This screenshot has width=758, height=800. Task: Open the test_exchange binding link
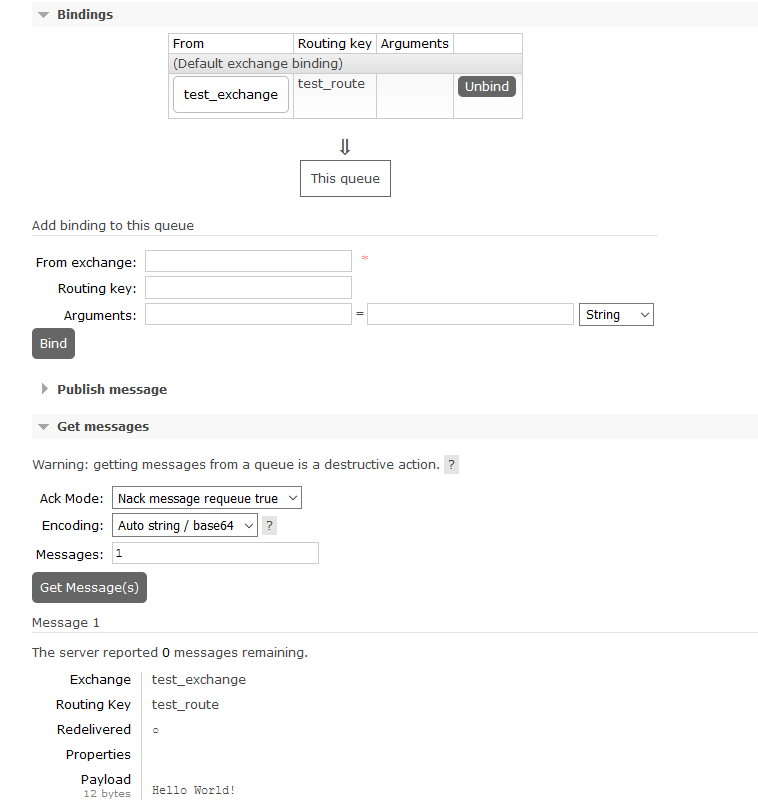tap(231, 94)
